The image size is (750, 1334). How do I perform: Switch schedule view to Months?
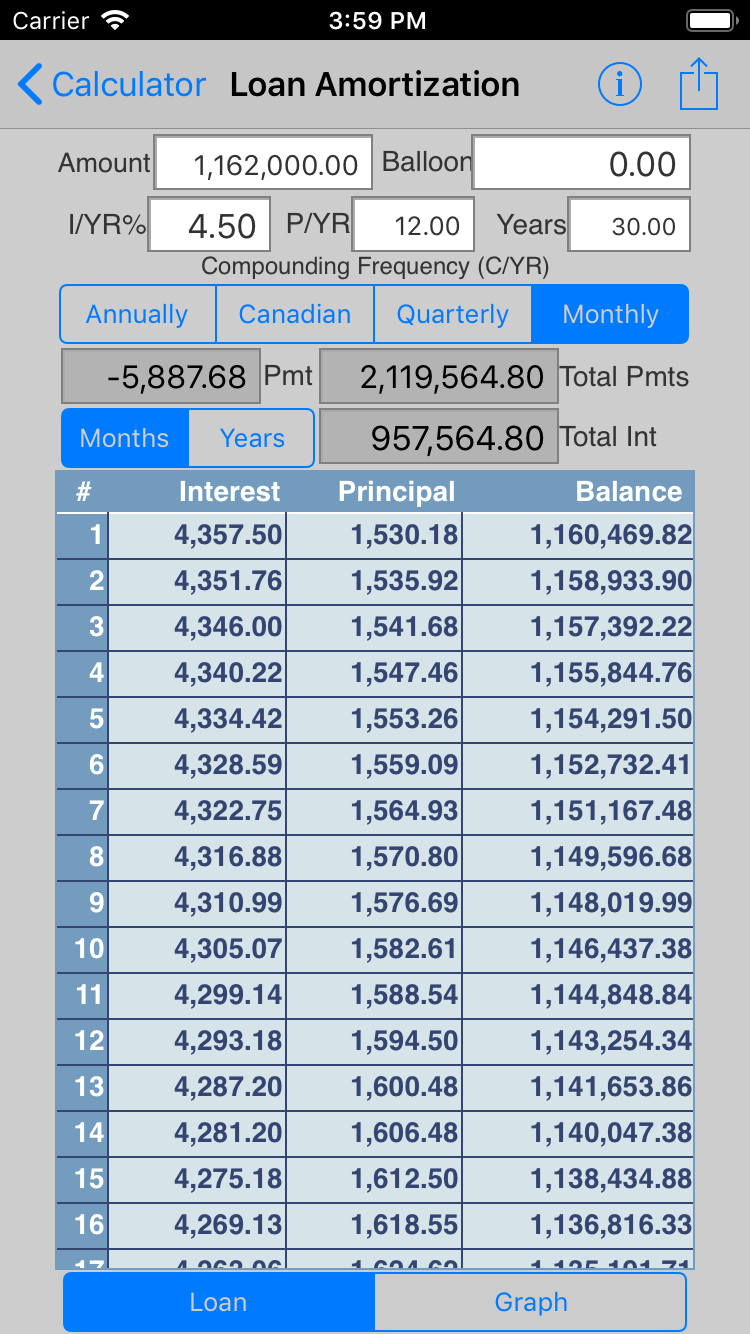click(x=125, y=438)
